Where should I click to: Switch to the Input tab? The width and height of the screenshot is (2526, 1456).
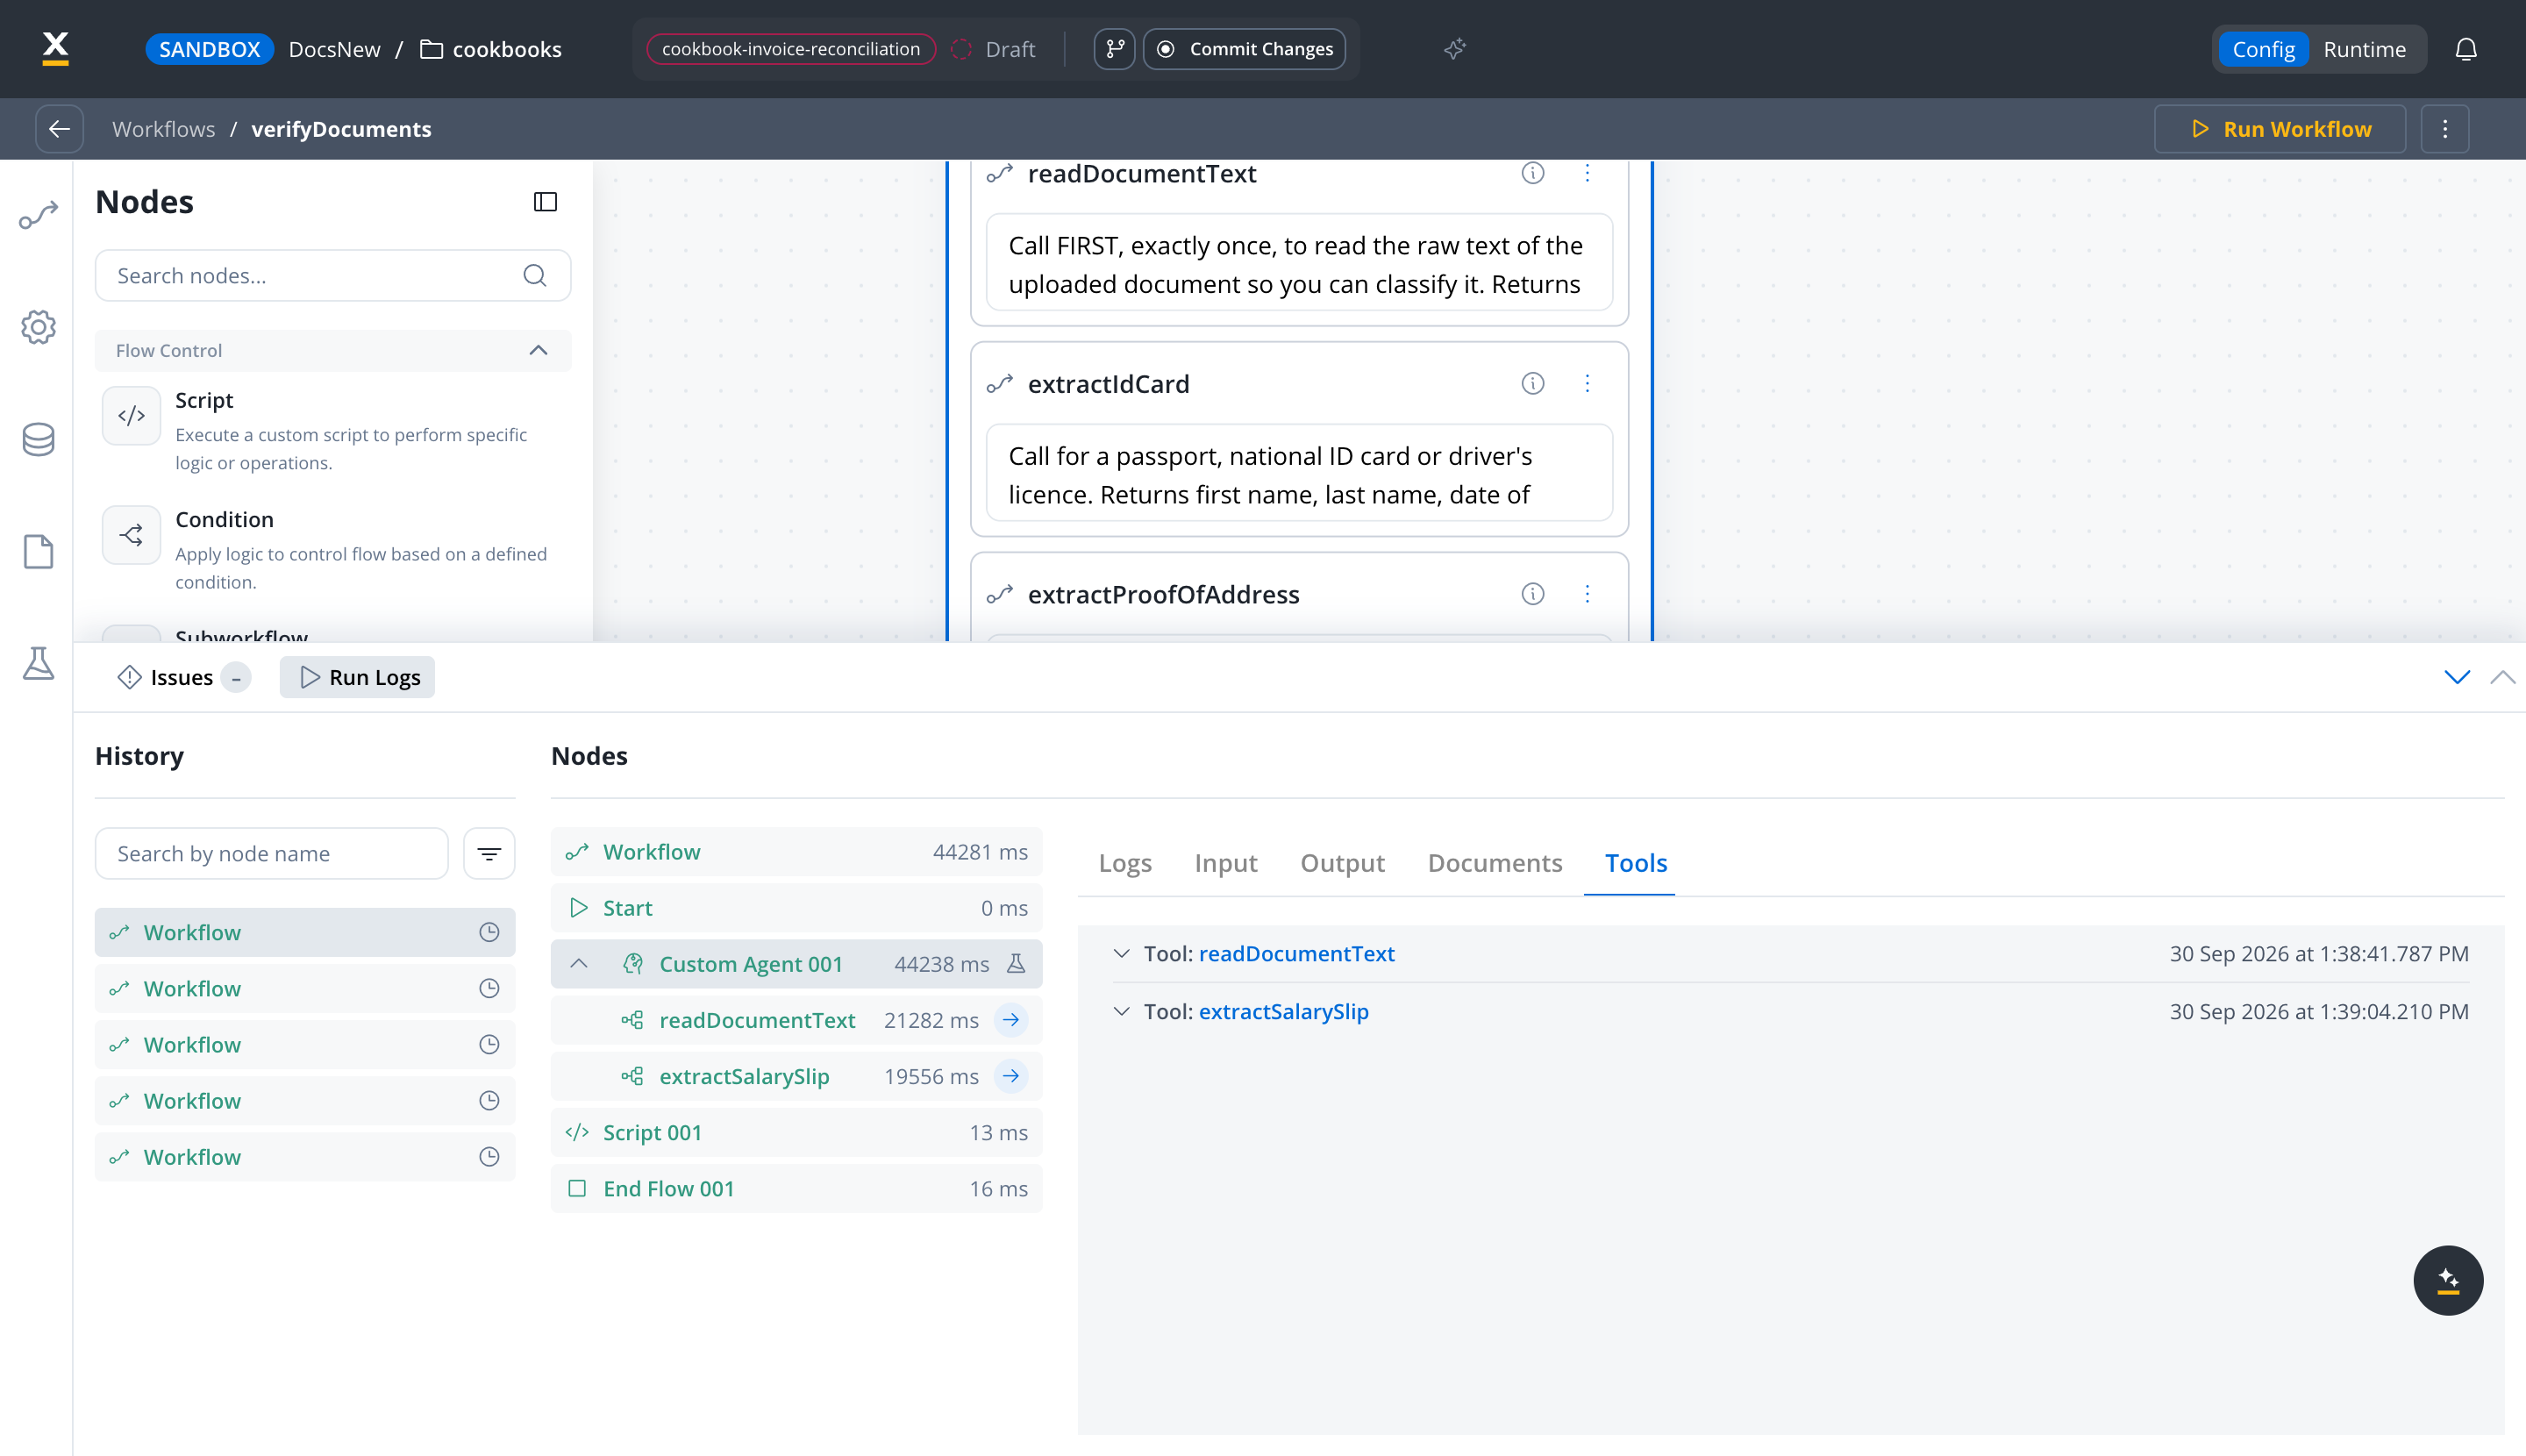pyautogui.click(x=1225, y=863)
